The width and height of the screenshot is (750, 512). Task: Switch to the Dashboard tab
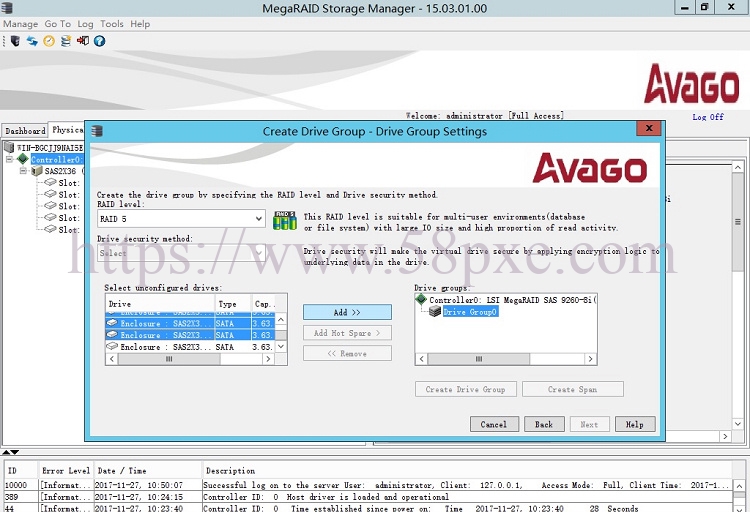25,131
